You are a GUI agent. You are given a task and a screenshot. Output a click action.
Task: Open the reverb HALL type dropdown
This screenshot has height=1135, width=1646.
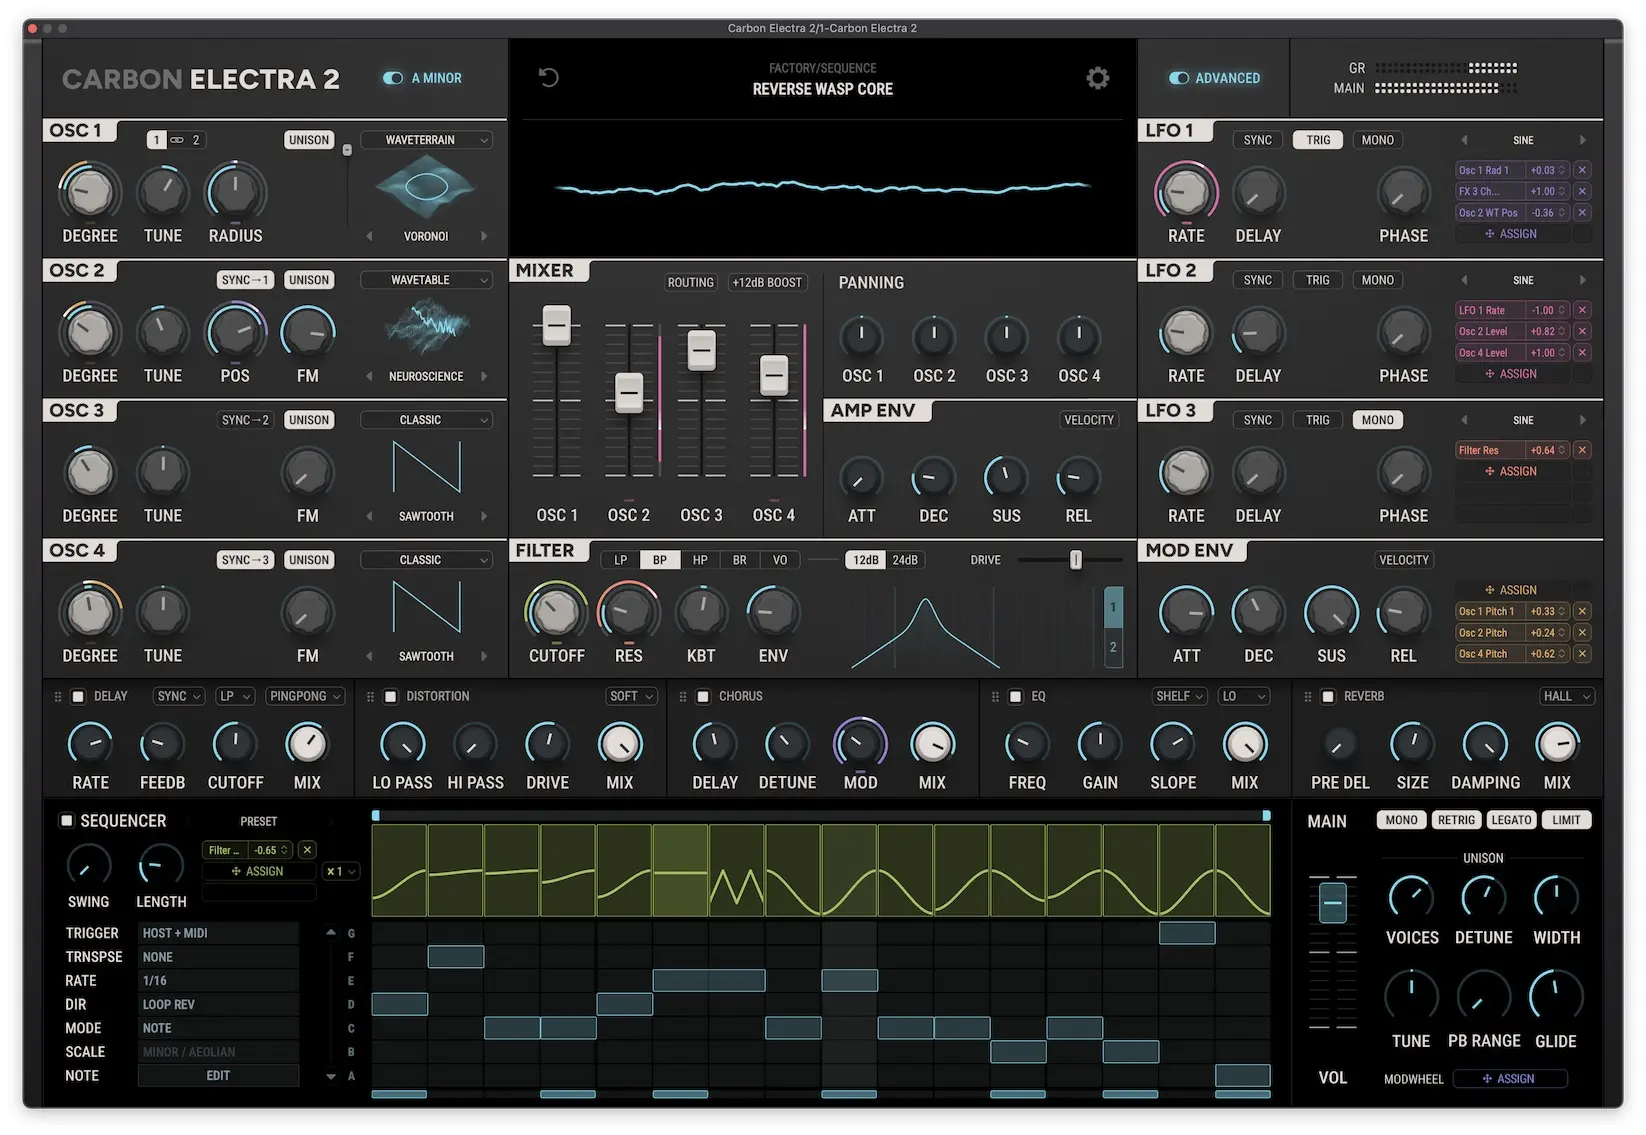pyautogui.click(x=1565, y=696)
